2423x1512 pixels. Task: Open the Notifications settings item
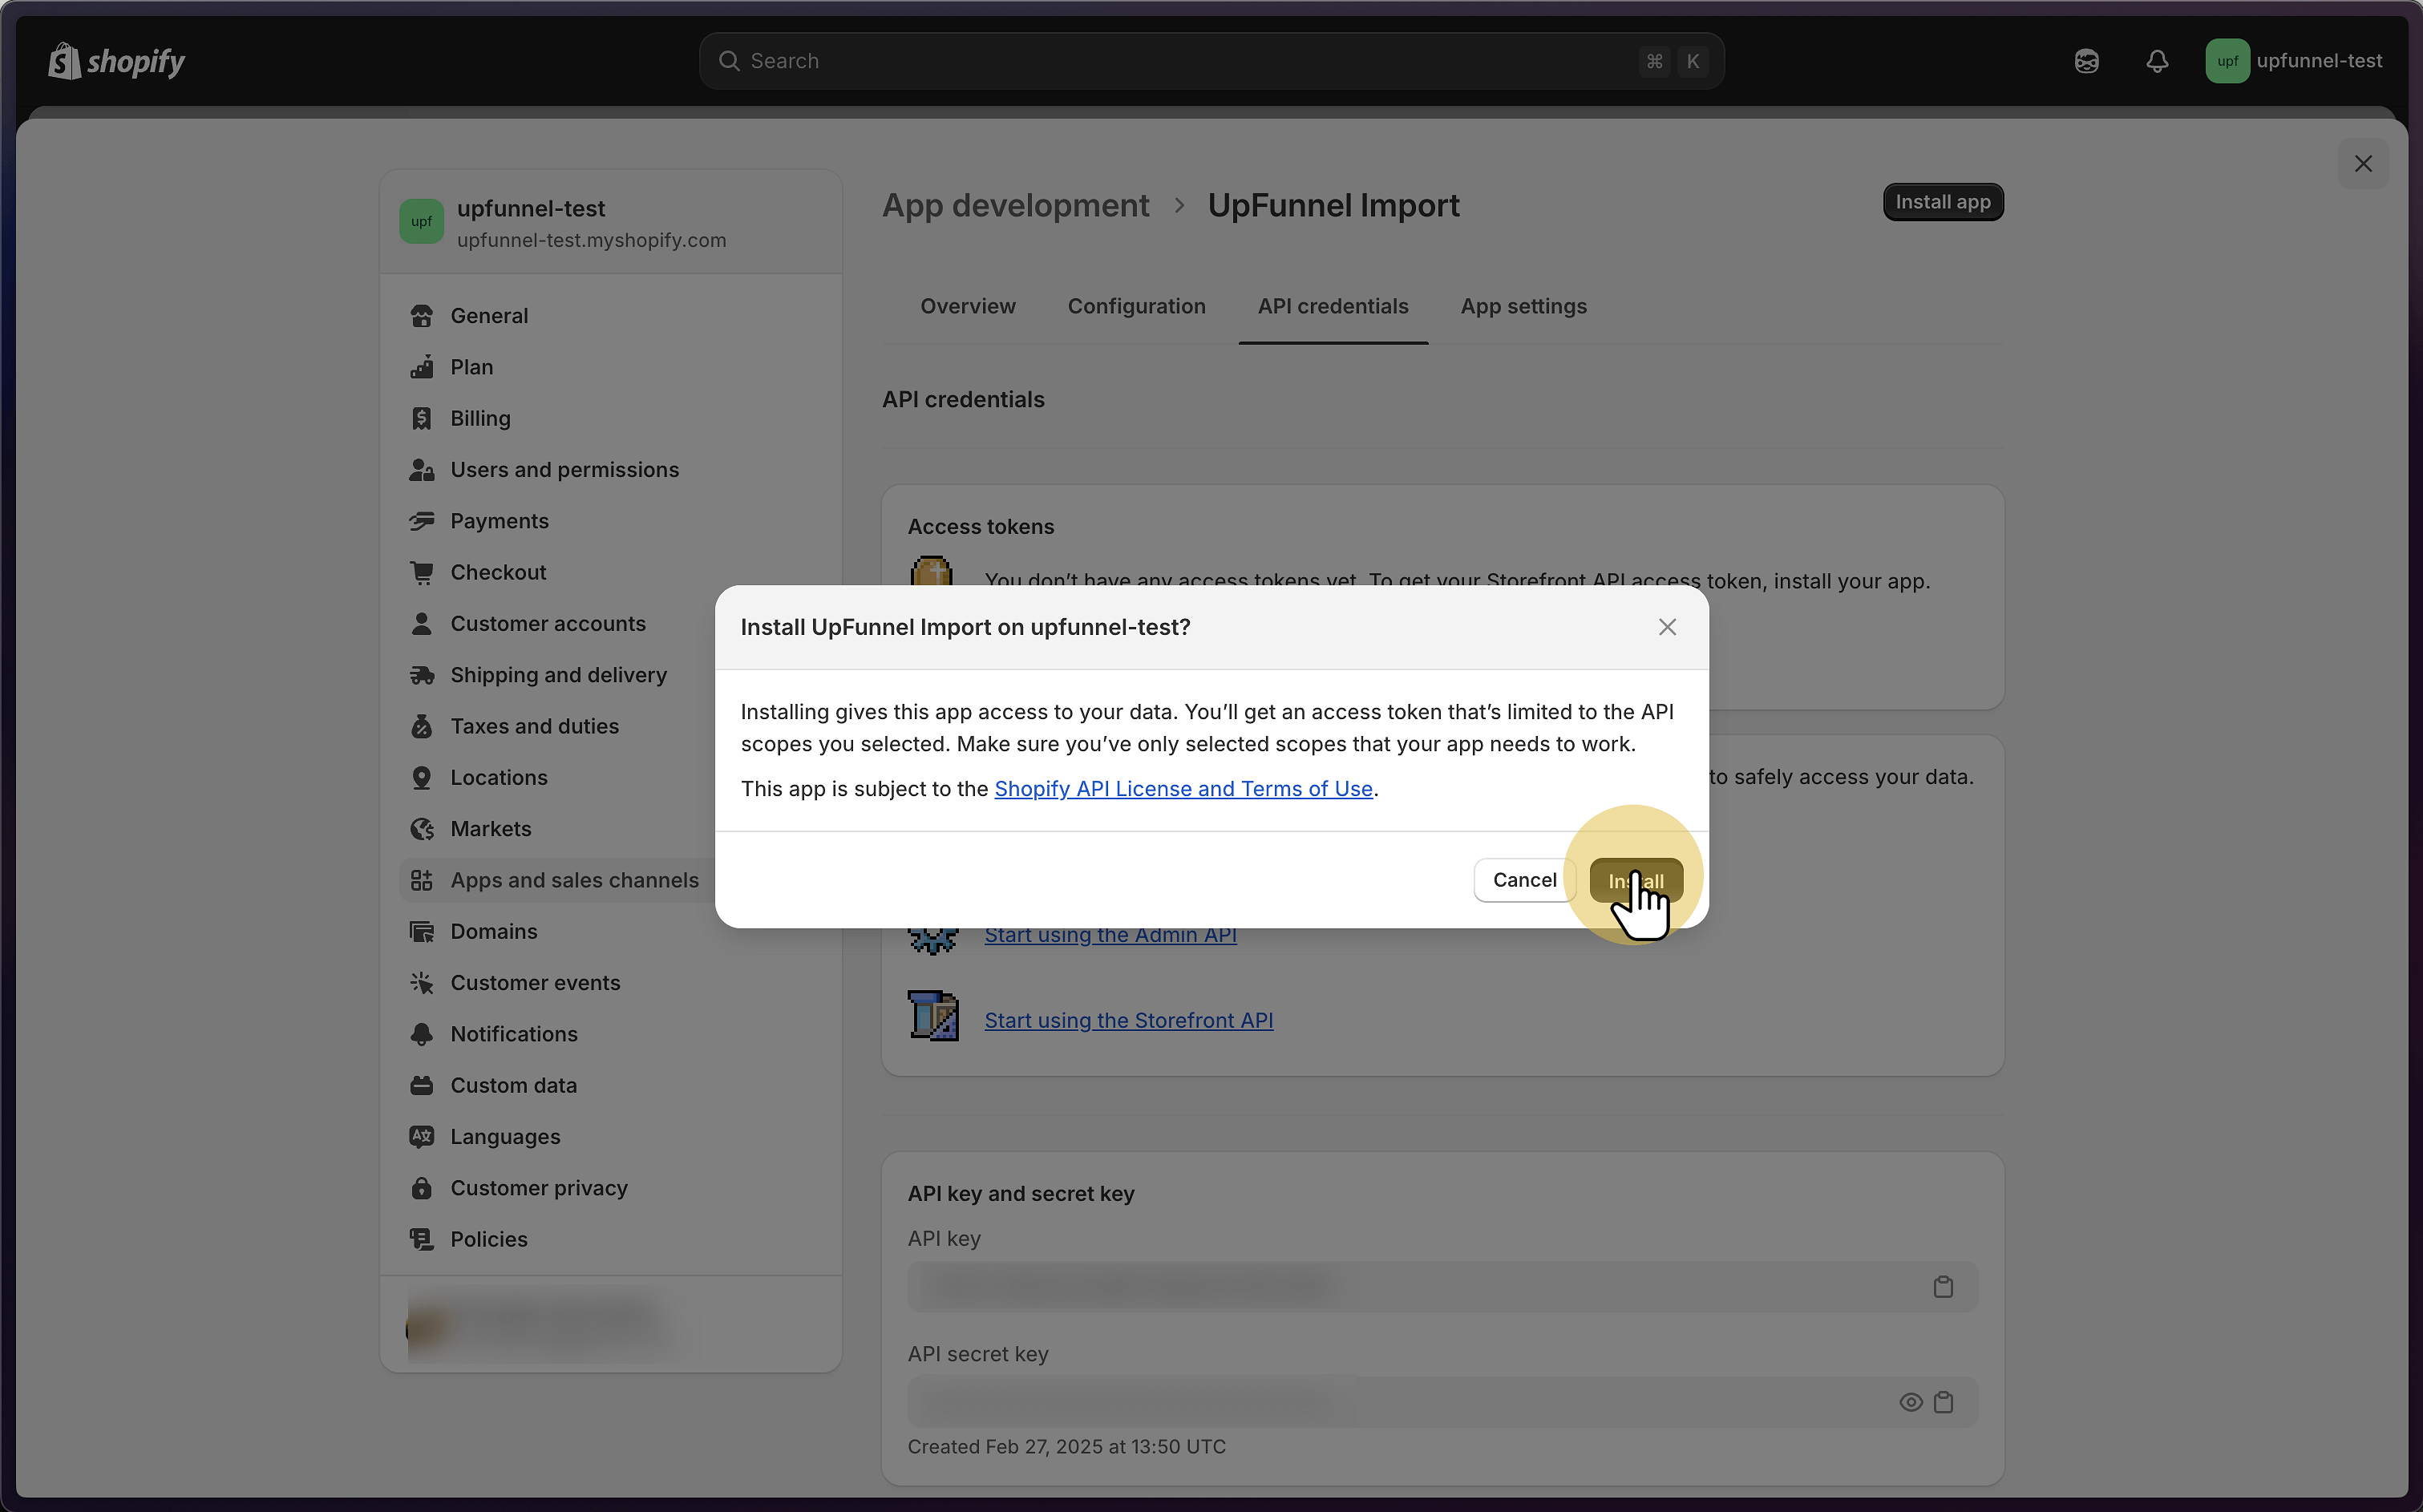click(x=513, y=1034)
